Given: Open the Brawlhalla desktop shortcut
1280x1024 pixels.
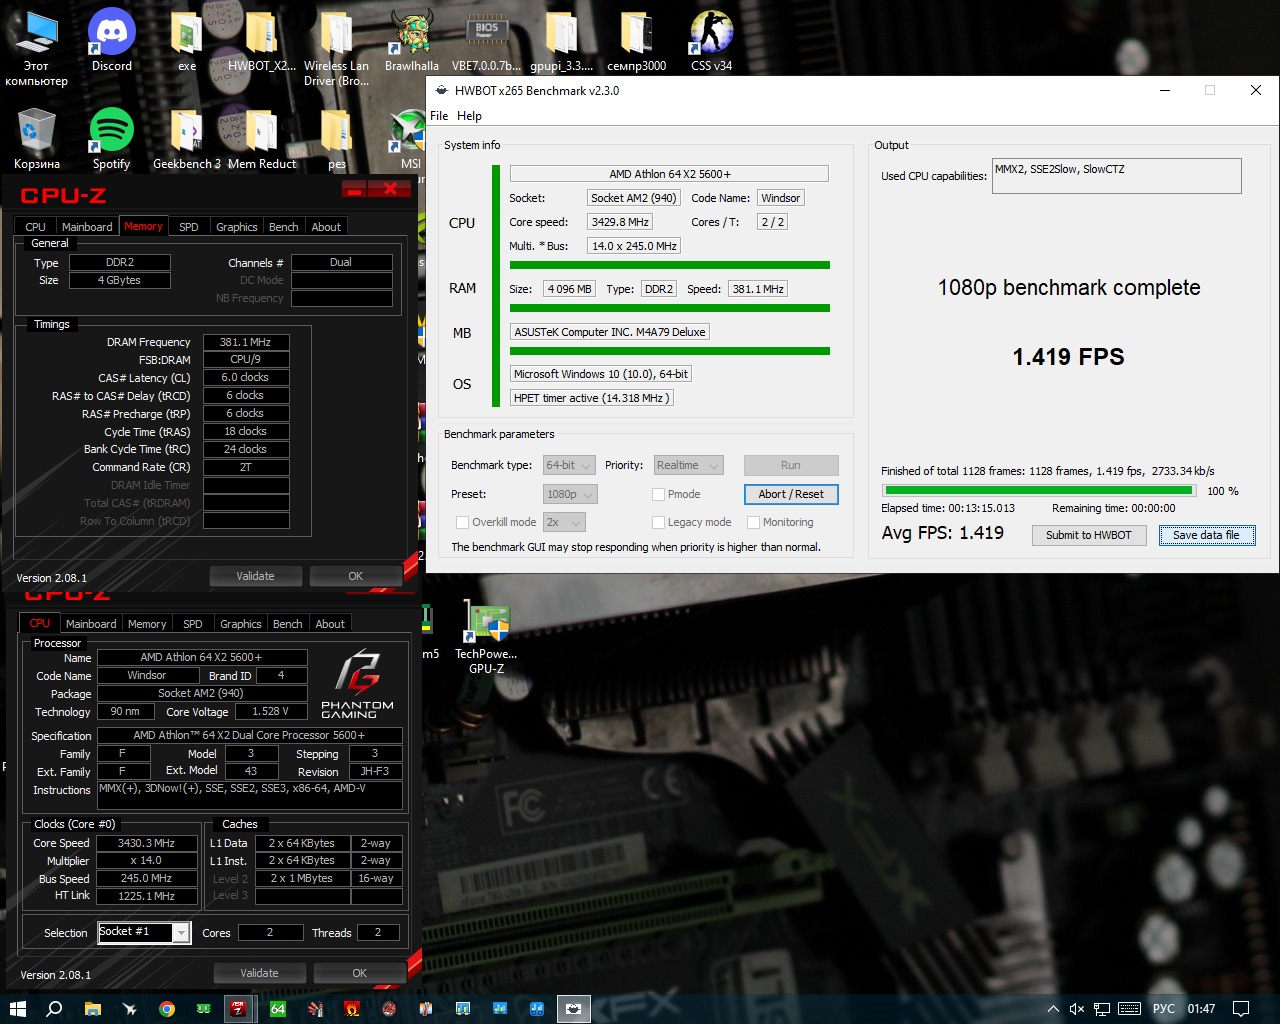Looking at the screenshot, I should (411, 40).
